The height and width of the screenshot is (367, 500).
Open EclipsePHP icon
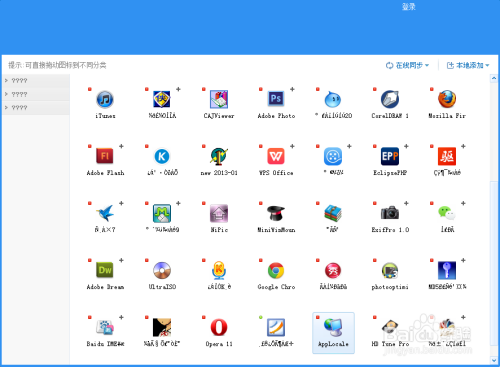click(x=390, y=156)
